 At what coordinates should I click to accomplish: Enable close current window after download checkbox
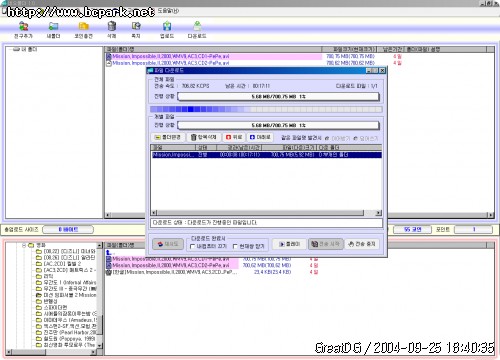(235, 246)
